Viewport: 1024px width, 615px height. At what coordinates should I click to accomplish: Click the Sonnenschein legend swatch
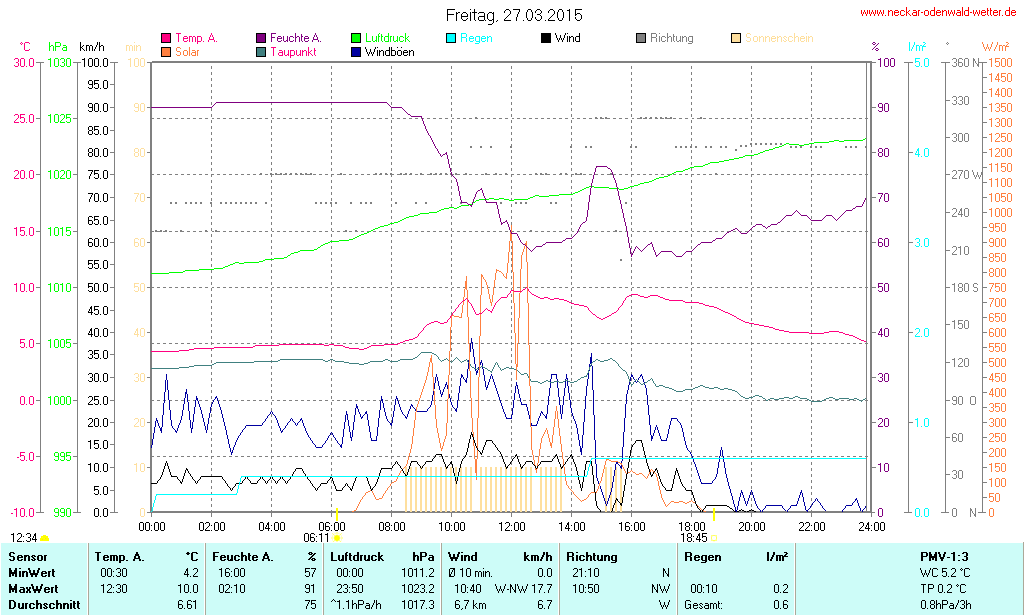point(736,39)
